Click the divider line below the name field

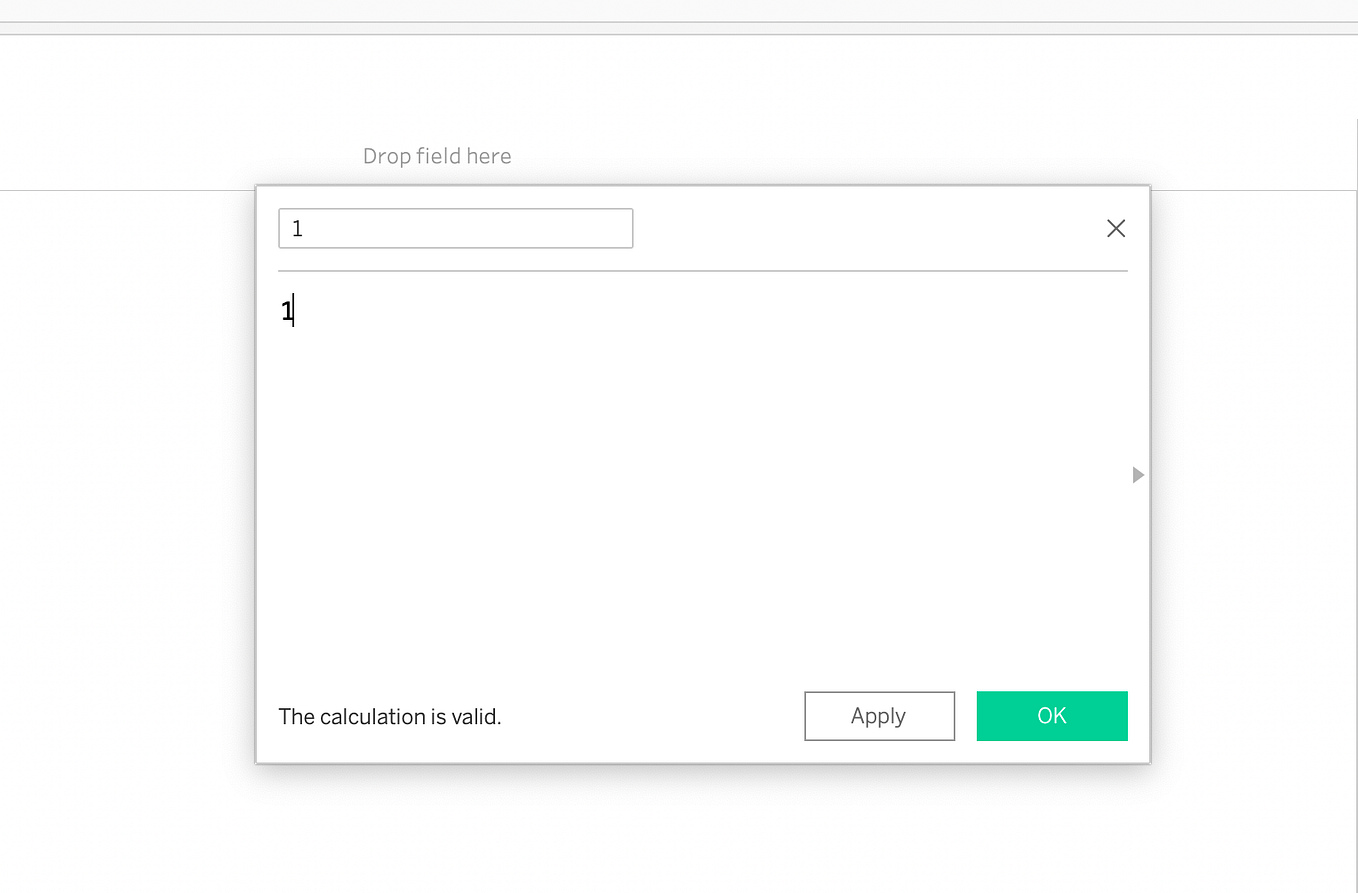pos(703,270)
